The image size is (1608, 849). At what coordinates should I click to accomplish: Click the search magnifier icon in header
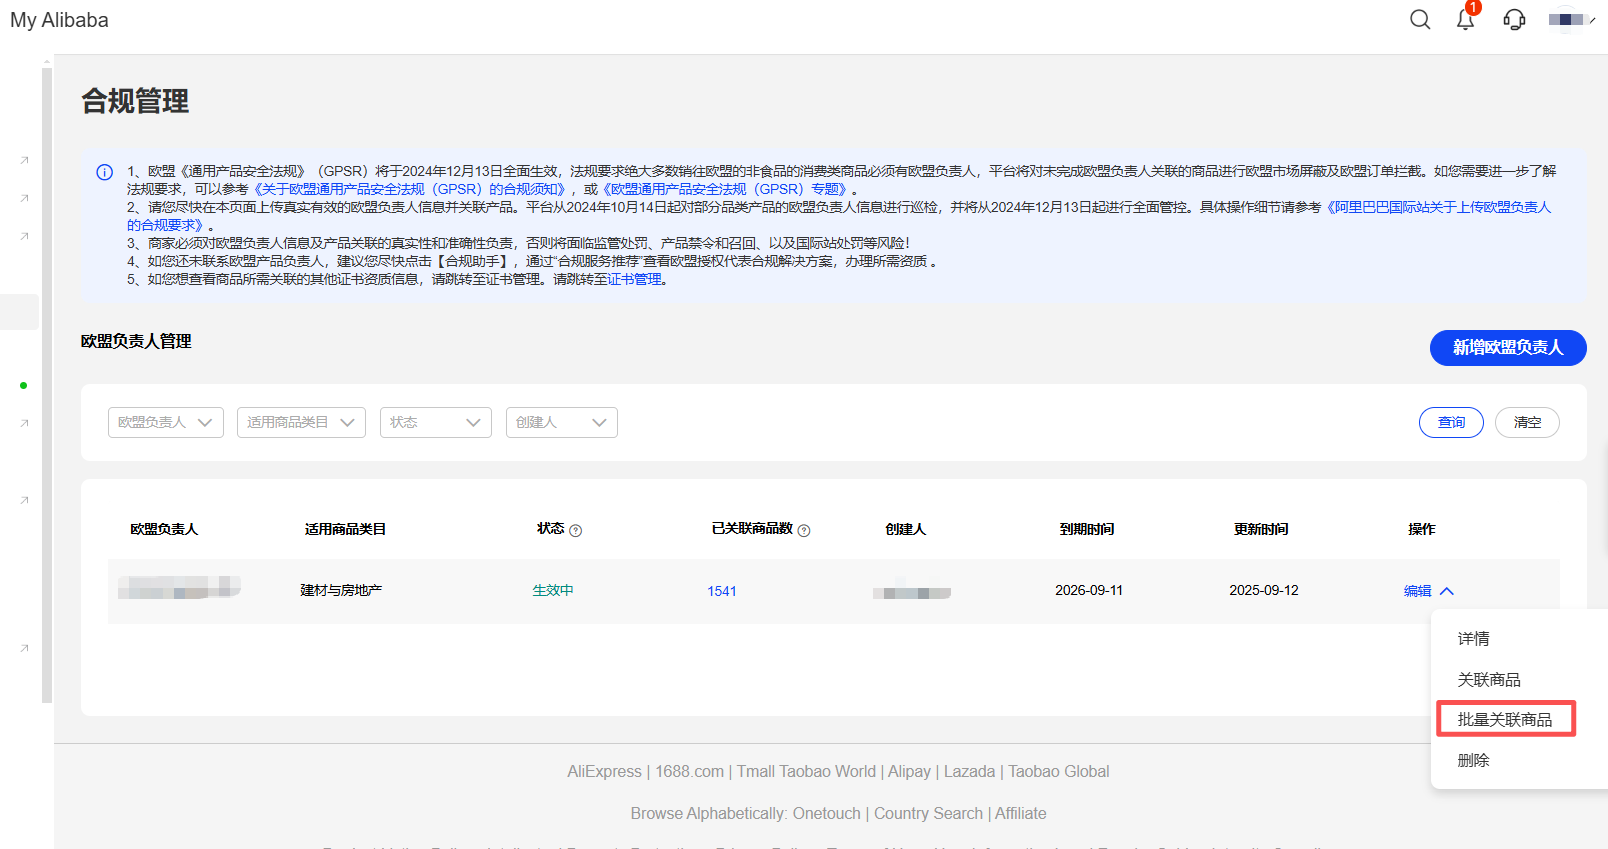coord(1419,20)
